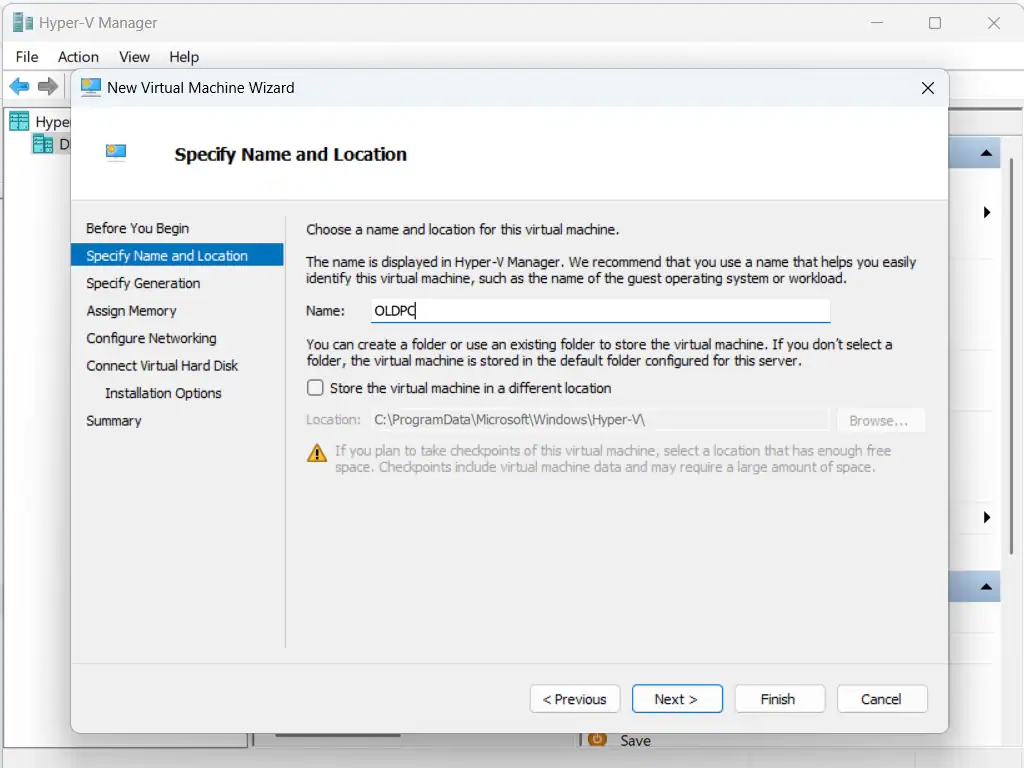Click the monitor icon beside the Specify Name heading
Viewport: 1024px width, 768px height.
[116, 153]
